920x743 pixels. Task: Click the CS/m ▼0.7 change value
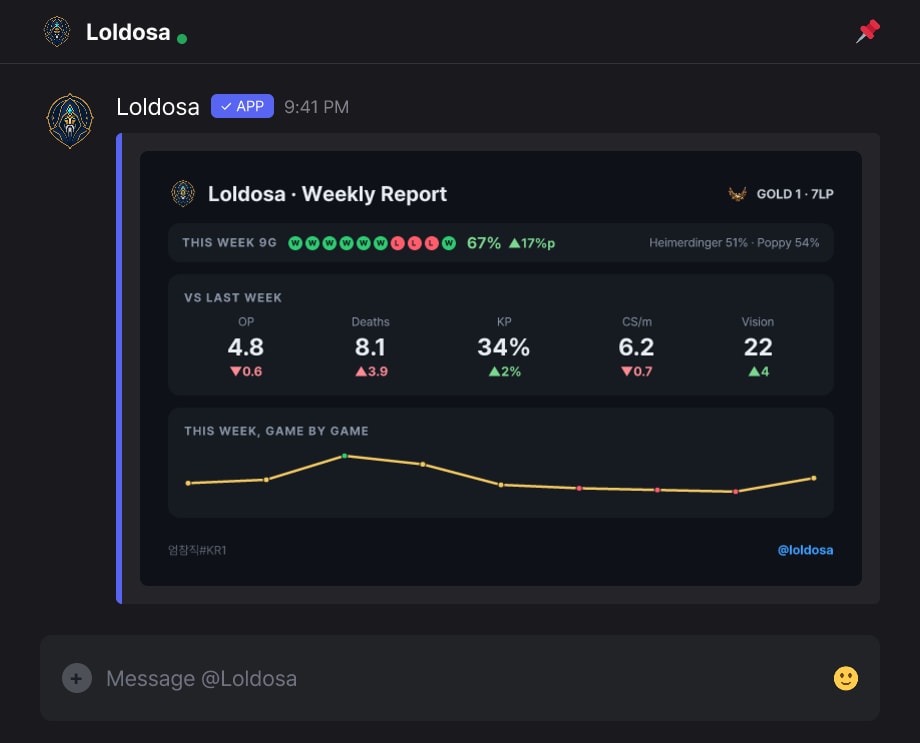pos(637,371)
